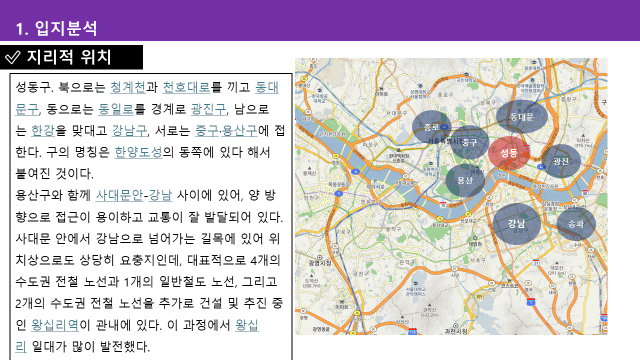This screenshot has height=360, width=640.
Task: Select the 광진 oval on the map
Action: (561, 161)
